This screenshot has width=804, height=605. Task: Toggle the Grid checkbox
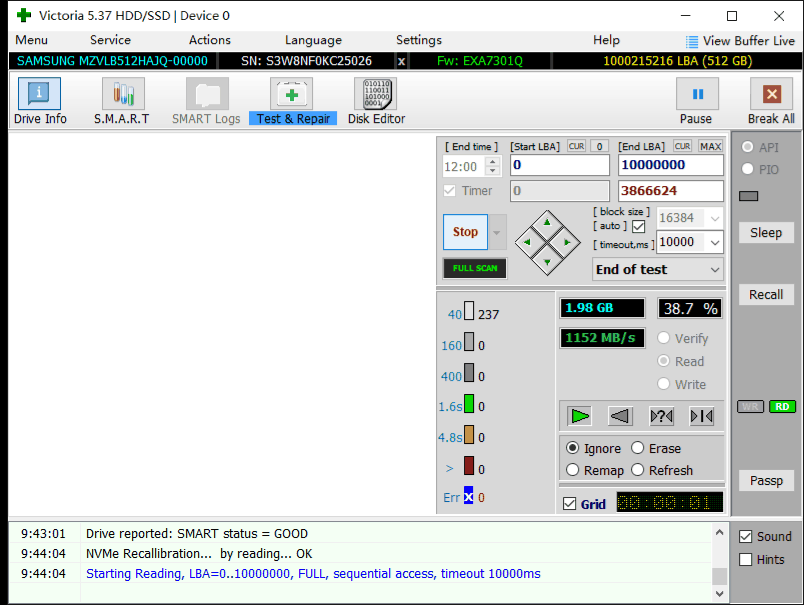569,504
